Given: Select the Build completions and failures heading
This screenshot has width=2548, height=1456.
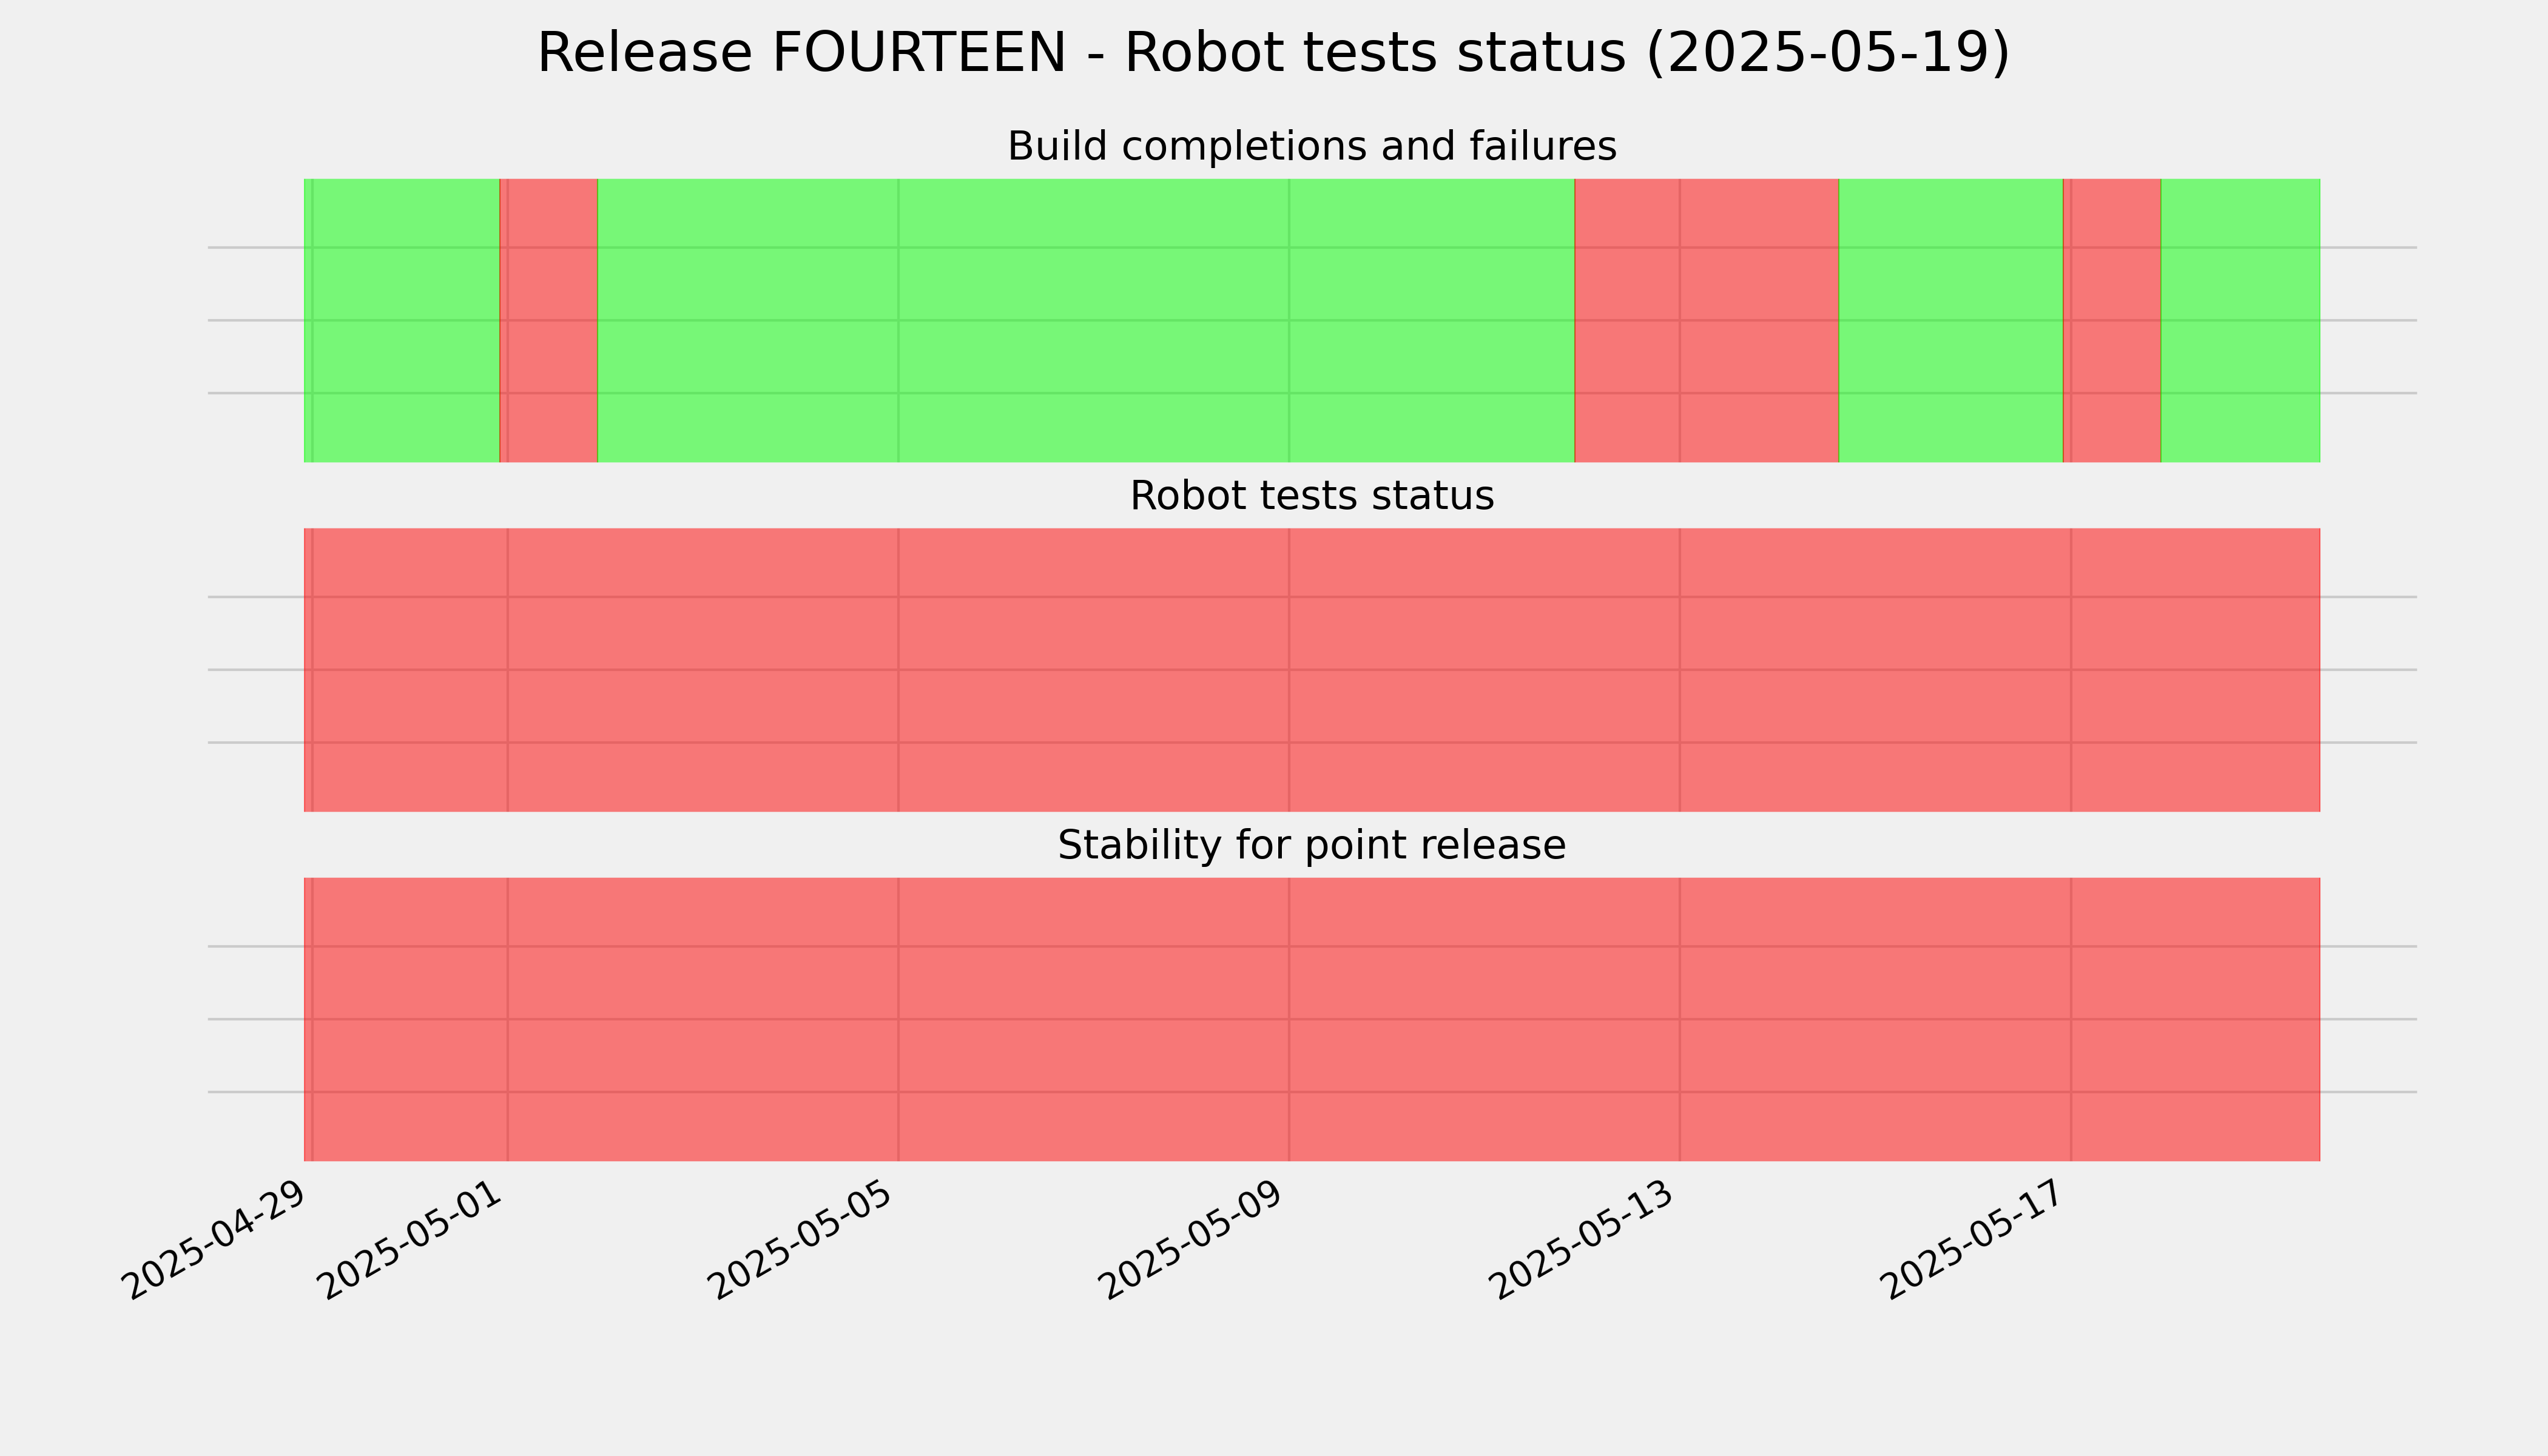Looking at the screenshot, I should point(1311,146).
